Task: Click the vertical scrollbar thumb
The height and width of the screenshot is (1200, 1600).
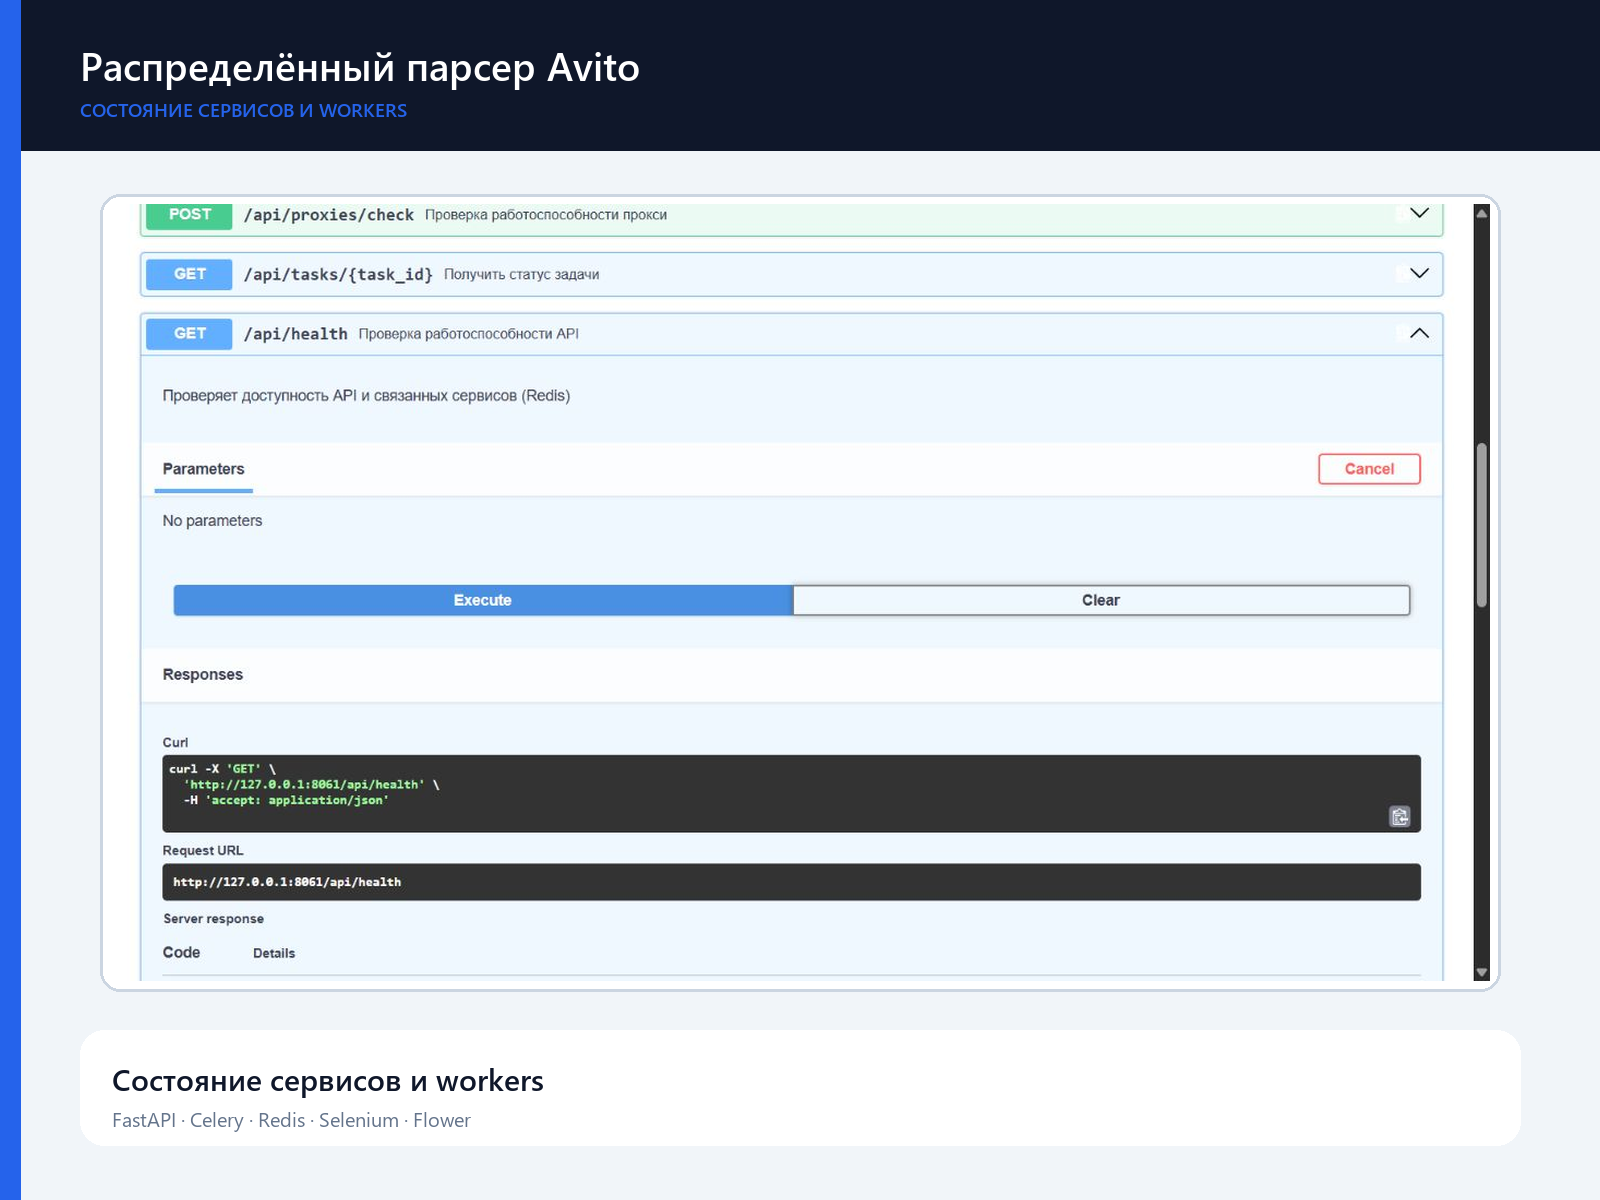Action: pyautogui.click(x=1482, y=525)
